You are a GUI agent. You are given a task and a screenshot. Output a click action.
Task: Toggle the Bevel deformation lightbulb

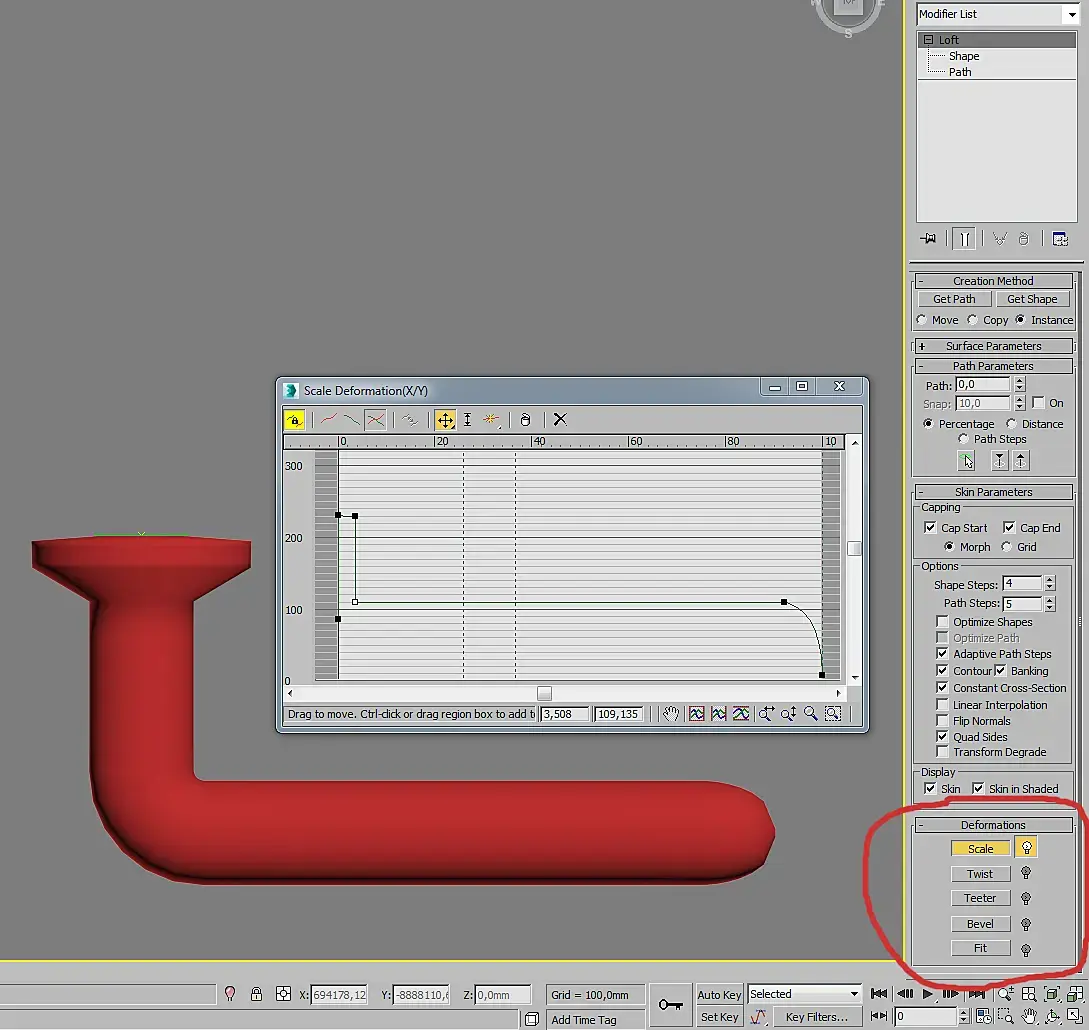1026,924
